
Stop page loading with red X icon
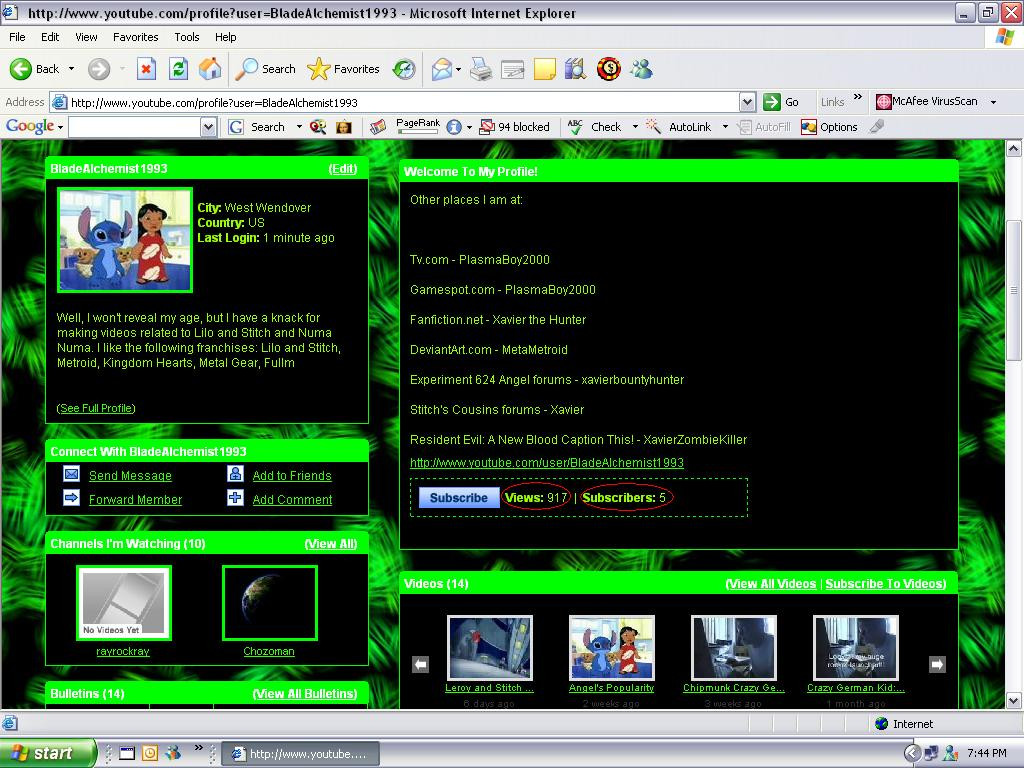tap(146, 69)
